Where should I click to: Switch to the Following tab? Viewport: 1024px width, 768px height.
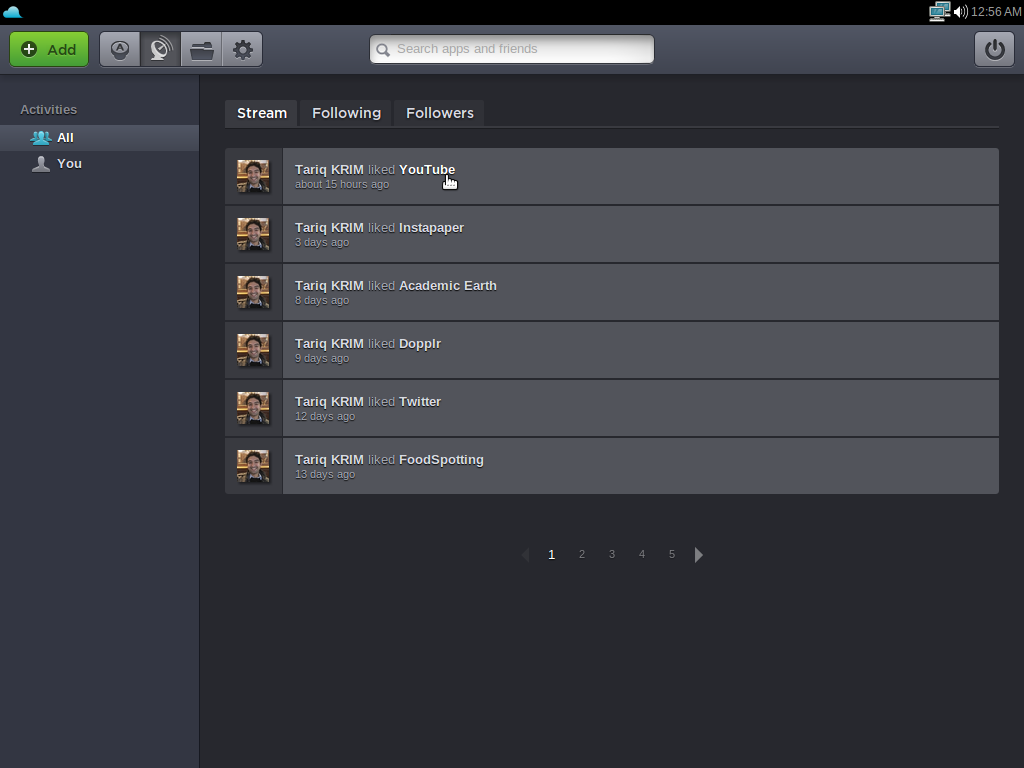[346, 113]
